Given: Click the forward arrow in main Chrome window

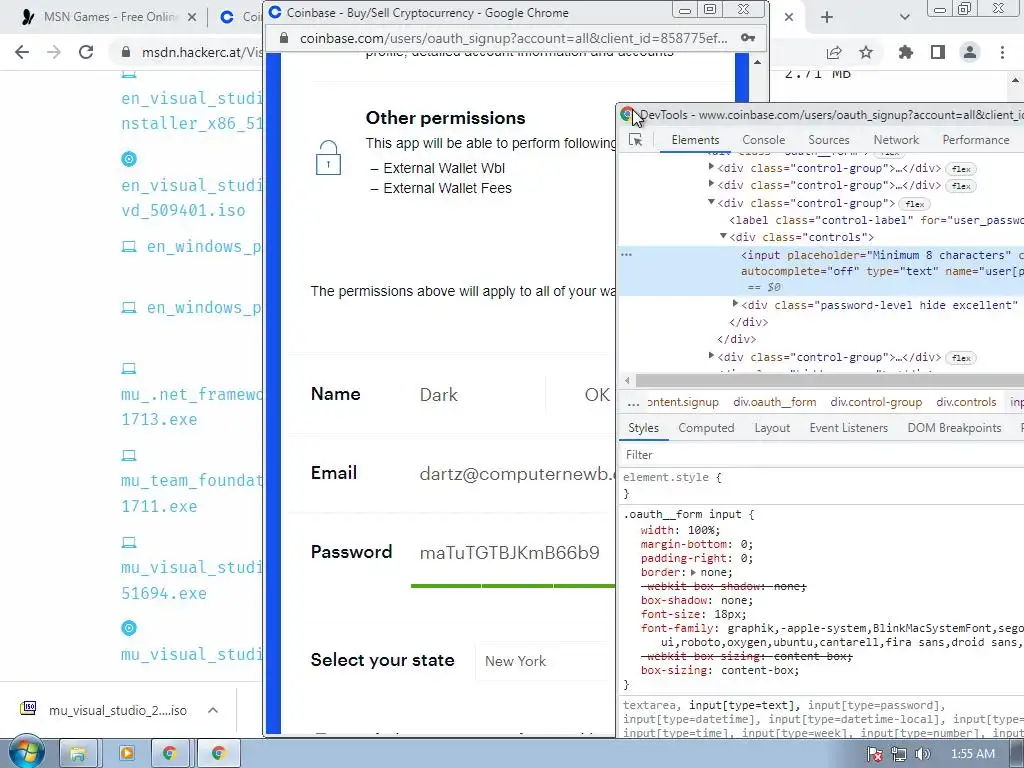Looking at the screenshot, I should pos(54,52).
